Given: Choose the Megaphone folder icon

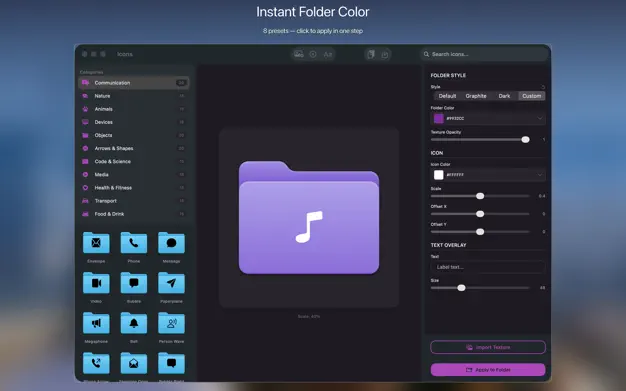Looking at the screenshot, I should (x=96, y=323).
